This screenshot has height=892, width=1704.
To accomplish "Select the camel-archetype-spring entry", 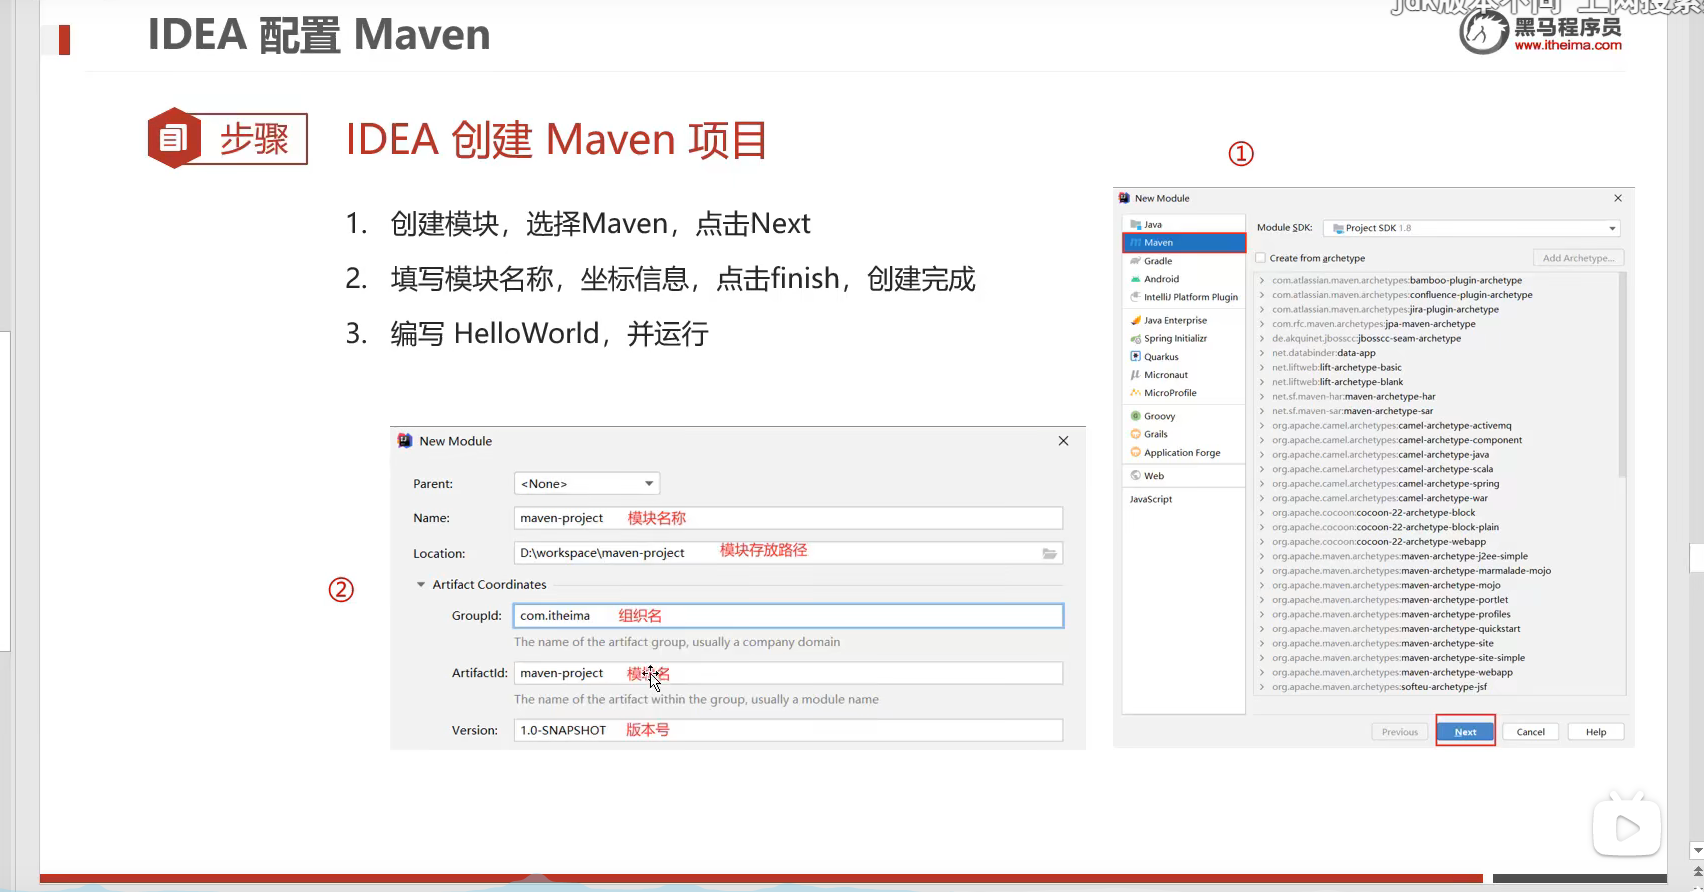I will [x=1385, y=484].
